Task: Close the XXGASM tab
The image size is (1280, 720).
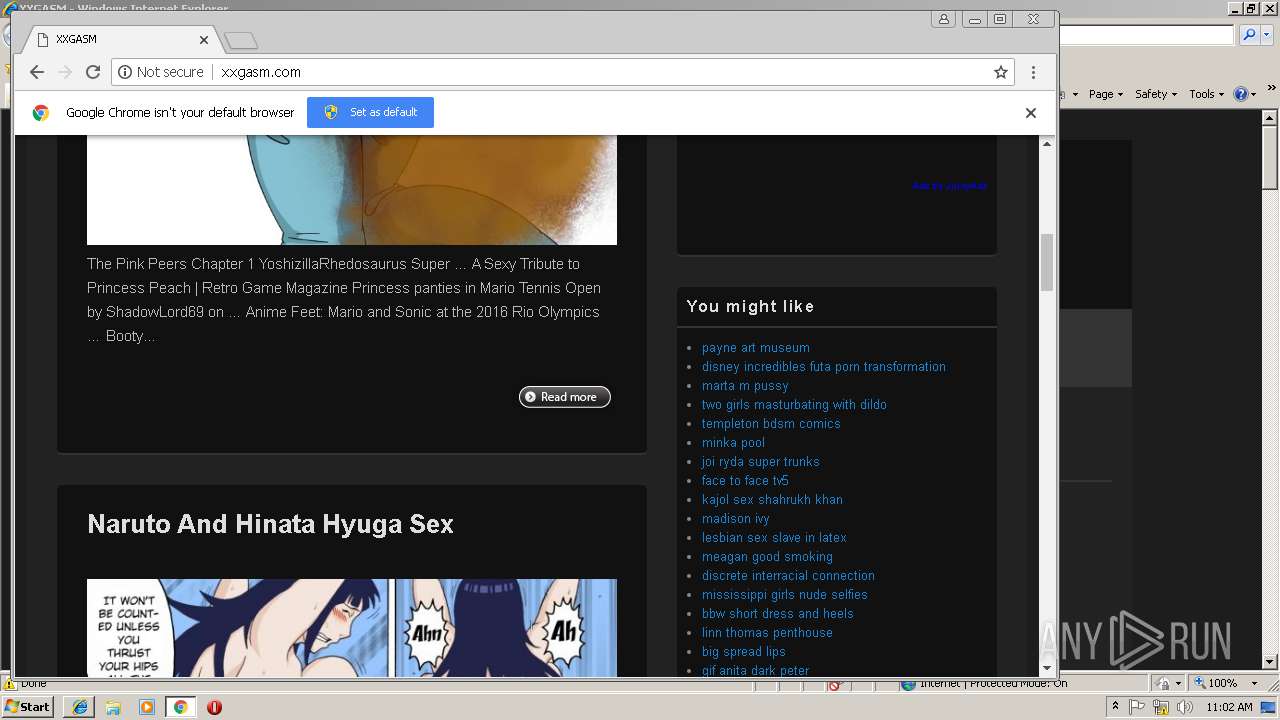Action: [204, 40]
